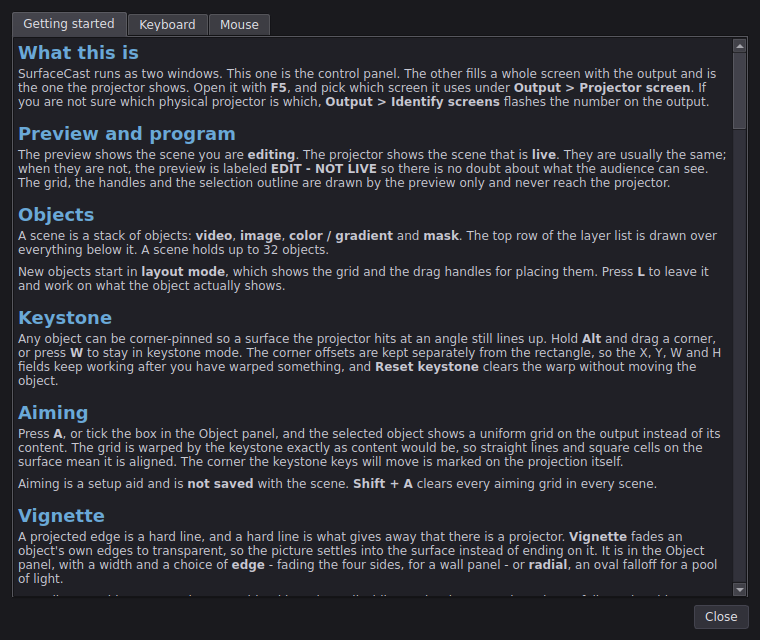The image size is (760, 640).
Task: Click the bold 'EDIT - NOT LIVE' text
Action: click(324, 169)
